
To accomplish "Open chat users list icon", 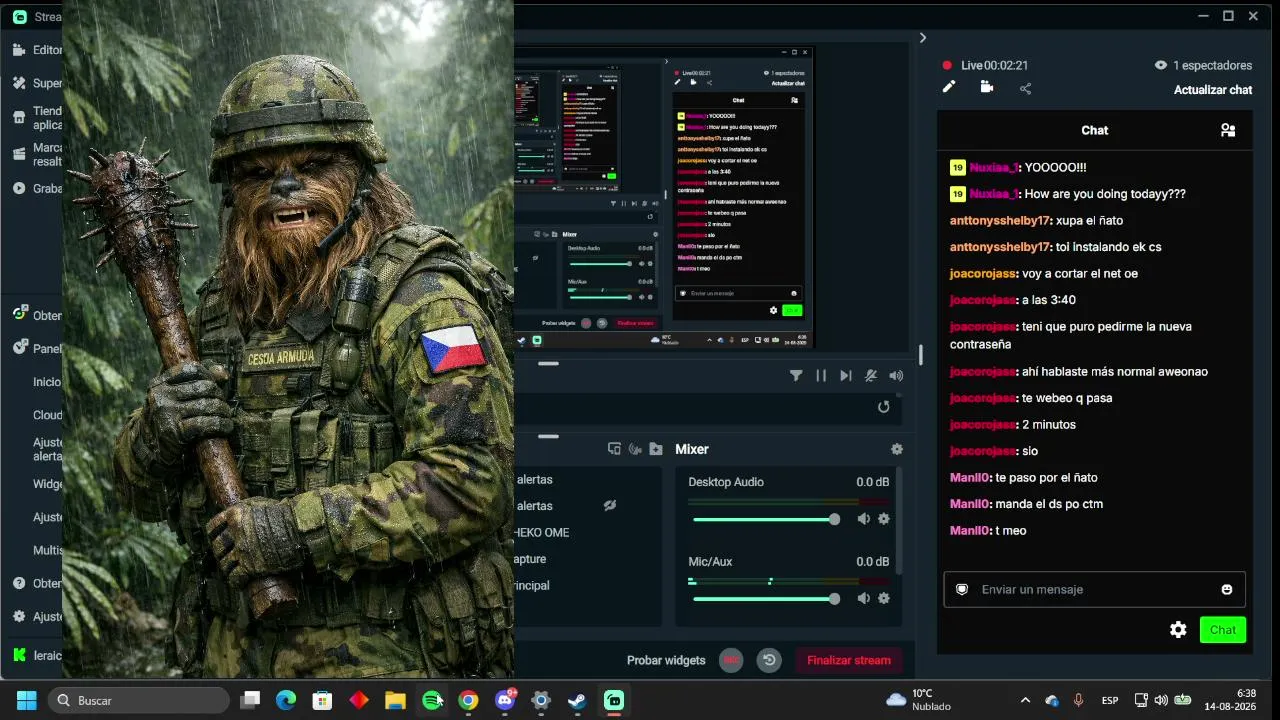I will click(1228, 130).
